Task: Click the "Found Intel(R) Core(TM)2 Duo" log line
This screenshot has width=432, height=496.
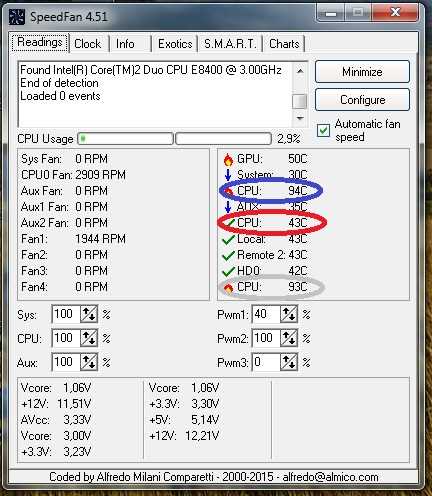Action: 151,70
